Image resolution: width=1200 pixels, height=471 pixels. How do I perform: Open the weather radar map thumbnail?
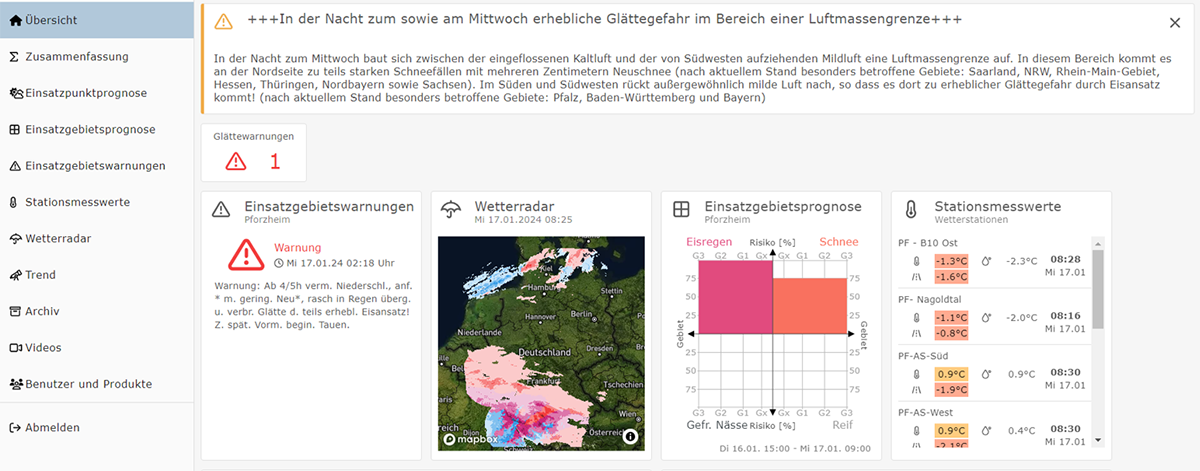click(541, 340)
